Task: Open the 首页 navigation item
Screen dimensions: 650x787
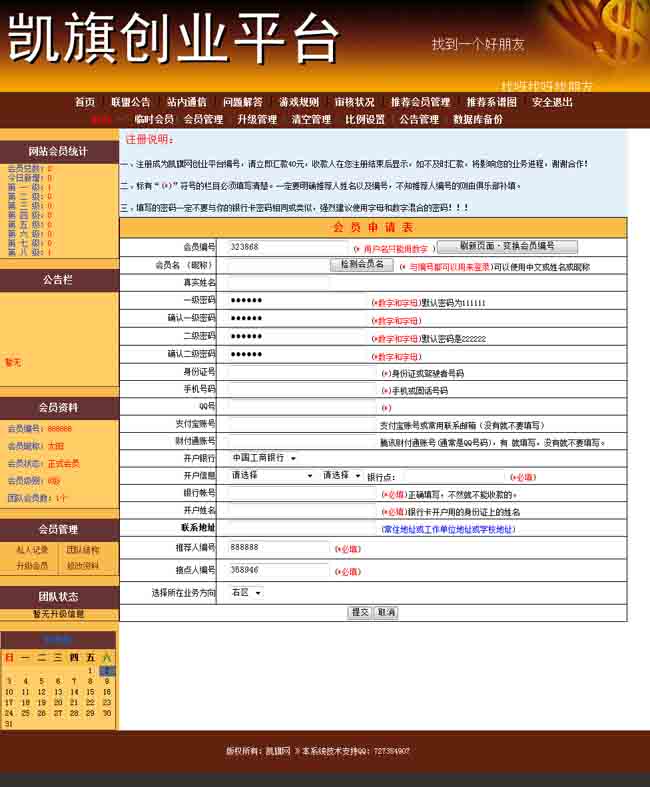Action: tap(85, 102)
